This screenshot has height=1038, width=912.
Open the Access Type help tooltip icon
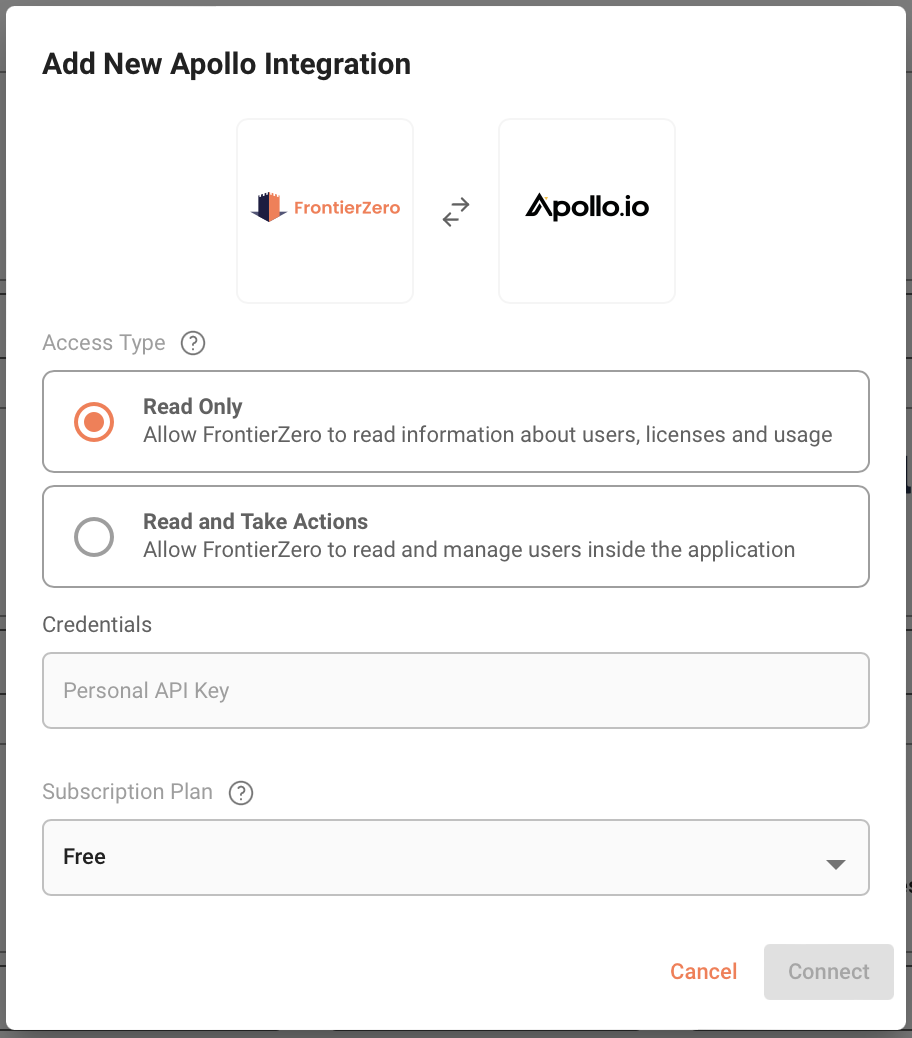tap(193, 343)
